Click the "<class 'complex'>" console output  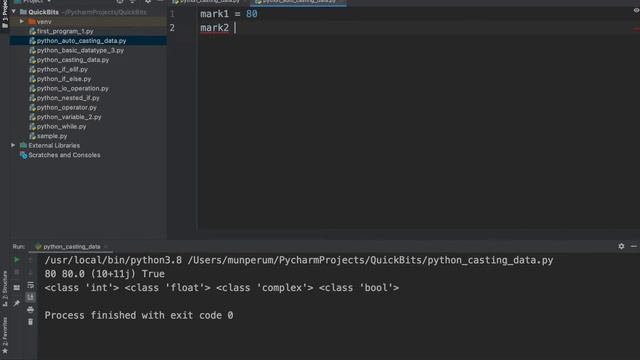point(264,288)
